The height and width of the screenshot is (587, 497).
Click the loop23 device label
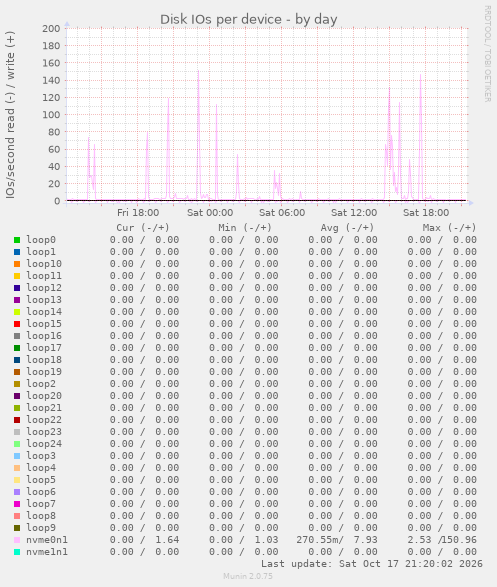coord(44,432)
